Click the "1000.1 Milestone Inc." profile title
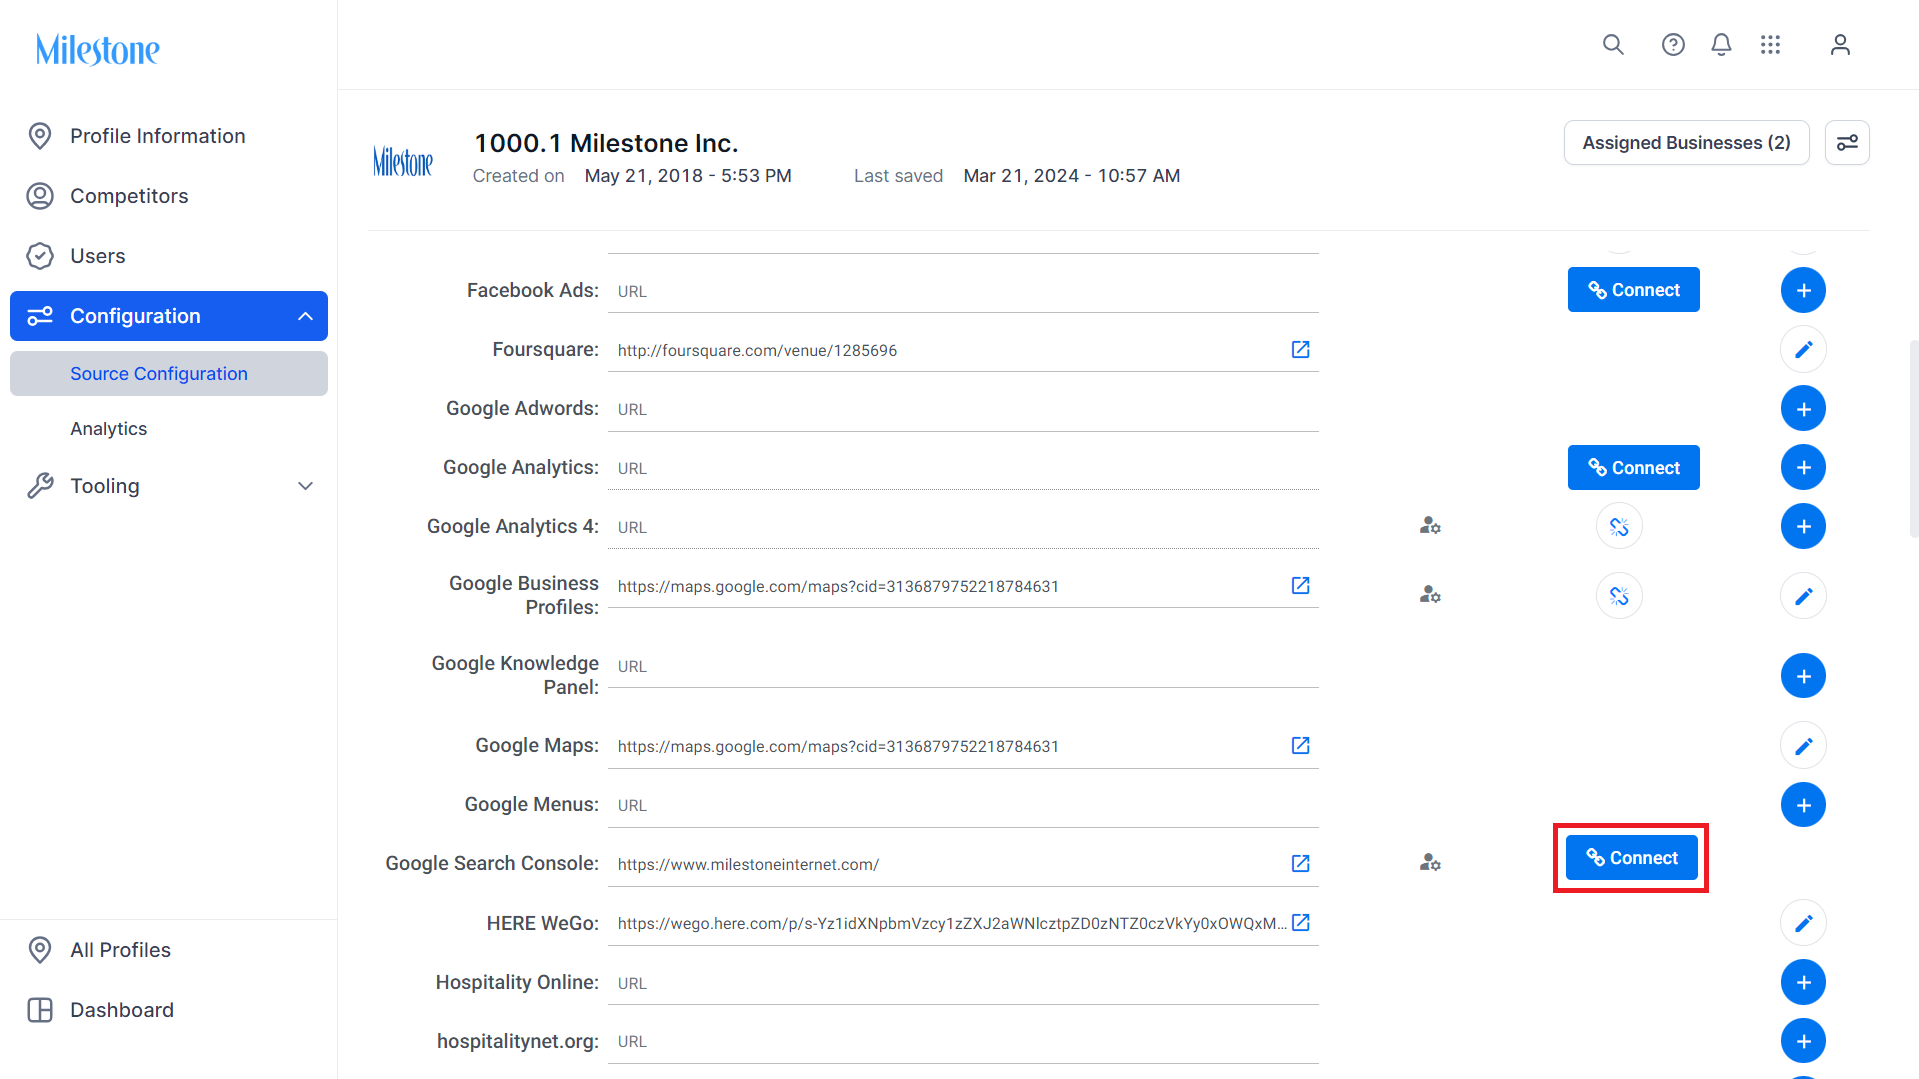Viewport: 1919px width, 1079px height. tap(606, 143)
